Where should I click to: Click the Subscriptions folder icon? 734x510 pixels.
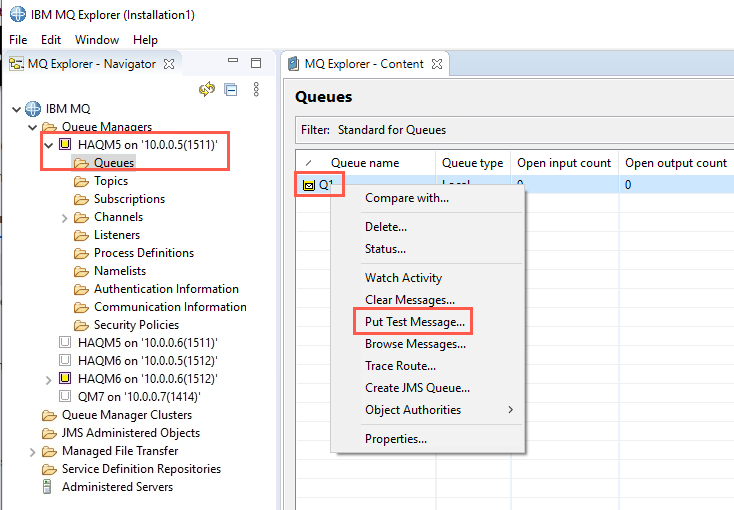coord(81,200)
